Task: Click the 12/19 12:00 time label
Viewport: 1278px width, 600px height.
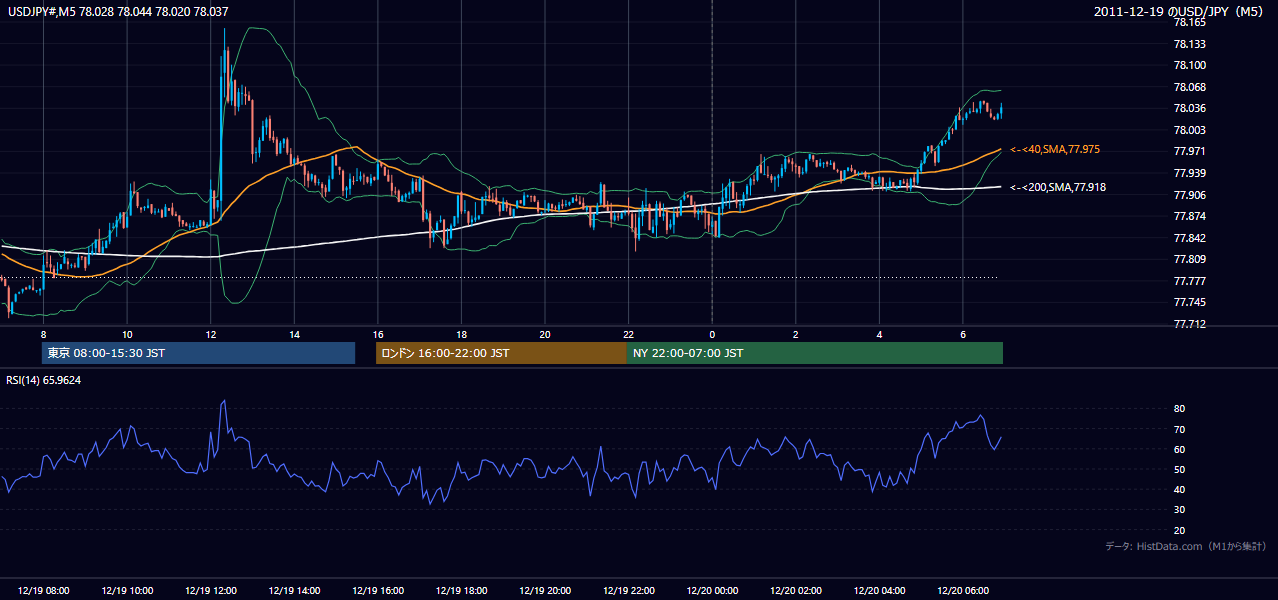Action: pos(211,591)
